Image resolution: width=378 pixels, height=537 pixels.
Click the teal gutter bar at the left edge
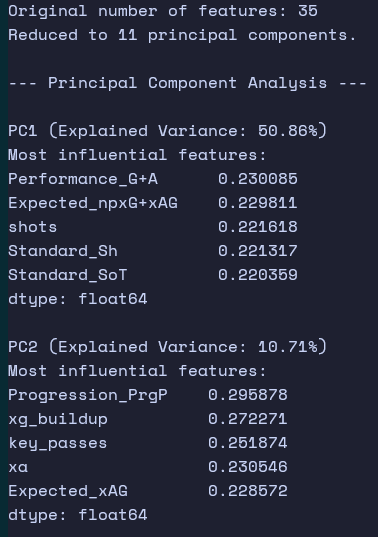pyautogui.click(x=4, y=268)
